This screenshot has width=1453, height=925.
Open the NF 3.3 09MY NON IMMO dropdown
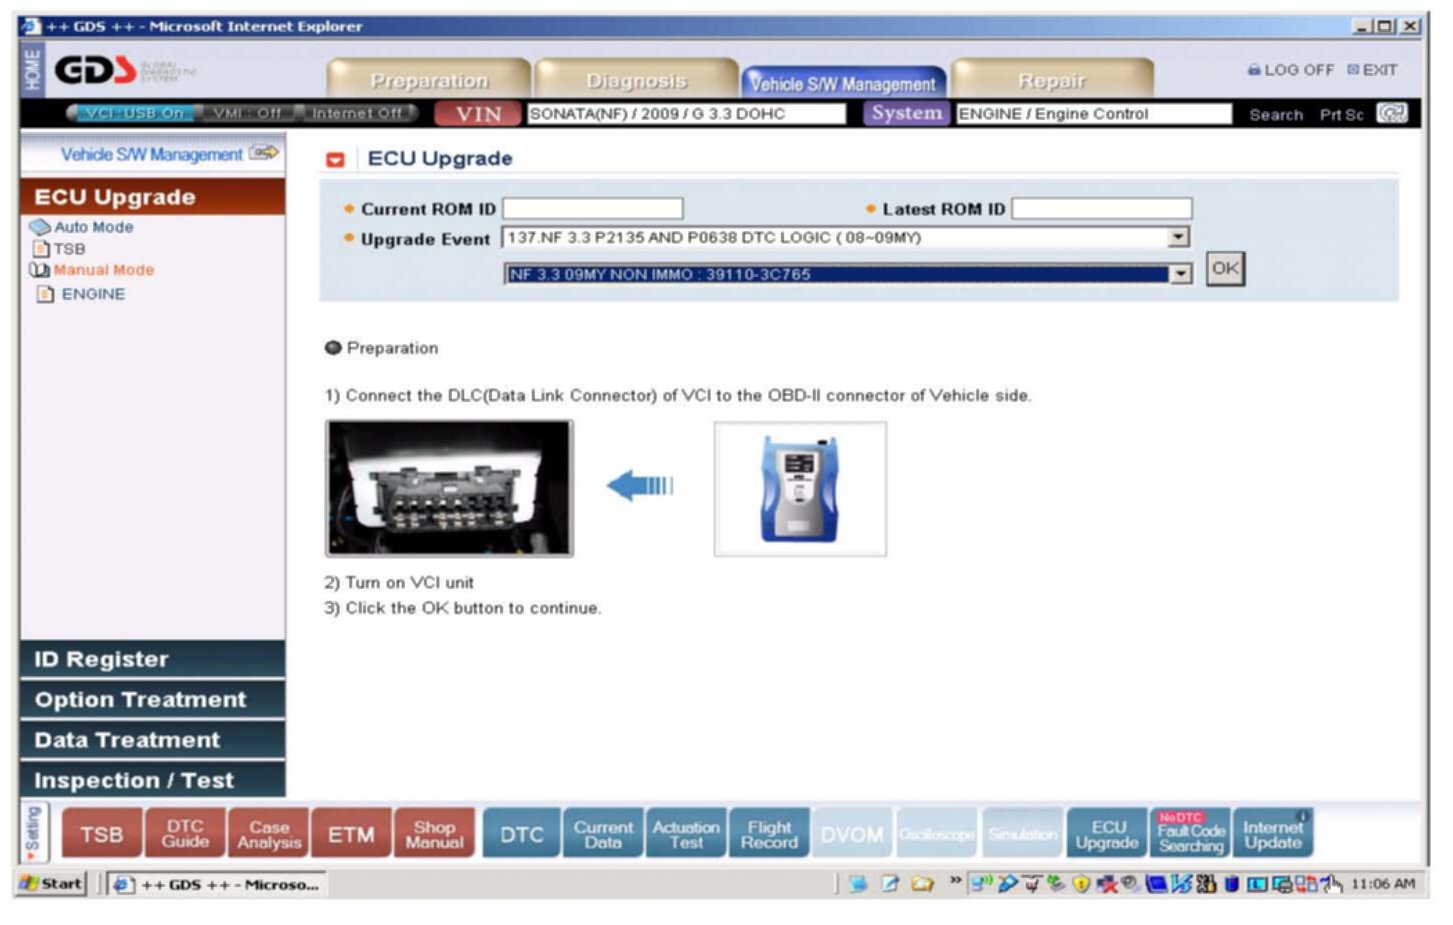point(1181,274)
